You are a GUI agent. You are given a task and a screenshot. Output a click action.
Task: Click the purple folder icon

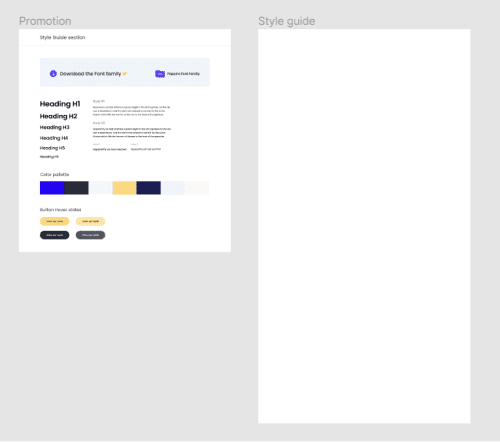(x=160, y=74)
